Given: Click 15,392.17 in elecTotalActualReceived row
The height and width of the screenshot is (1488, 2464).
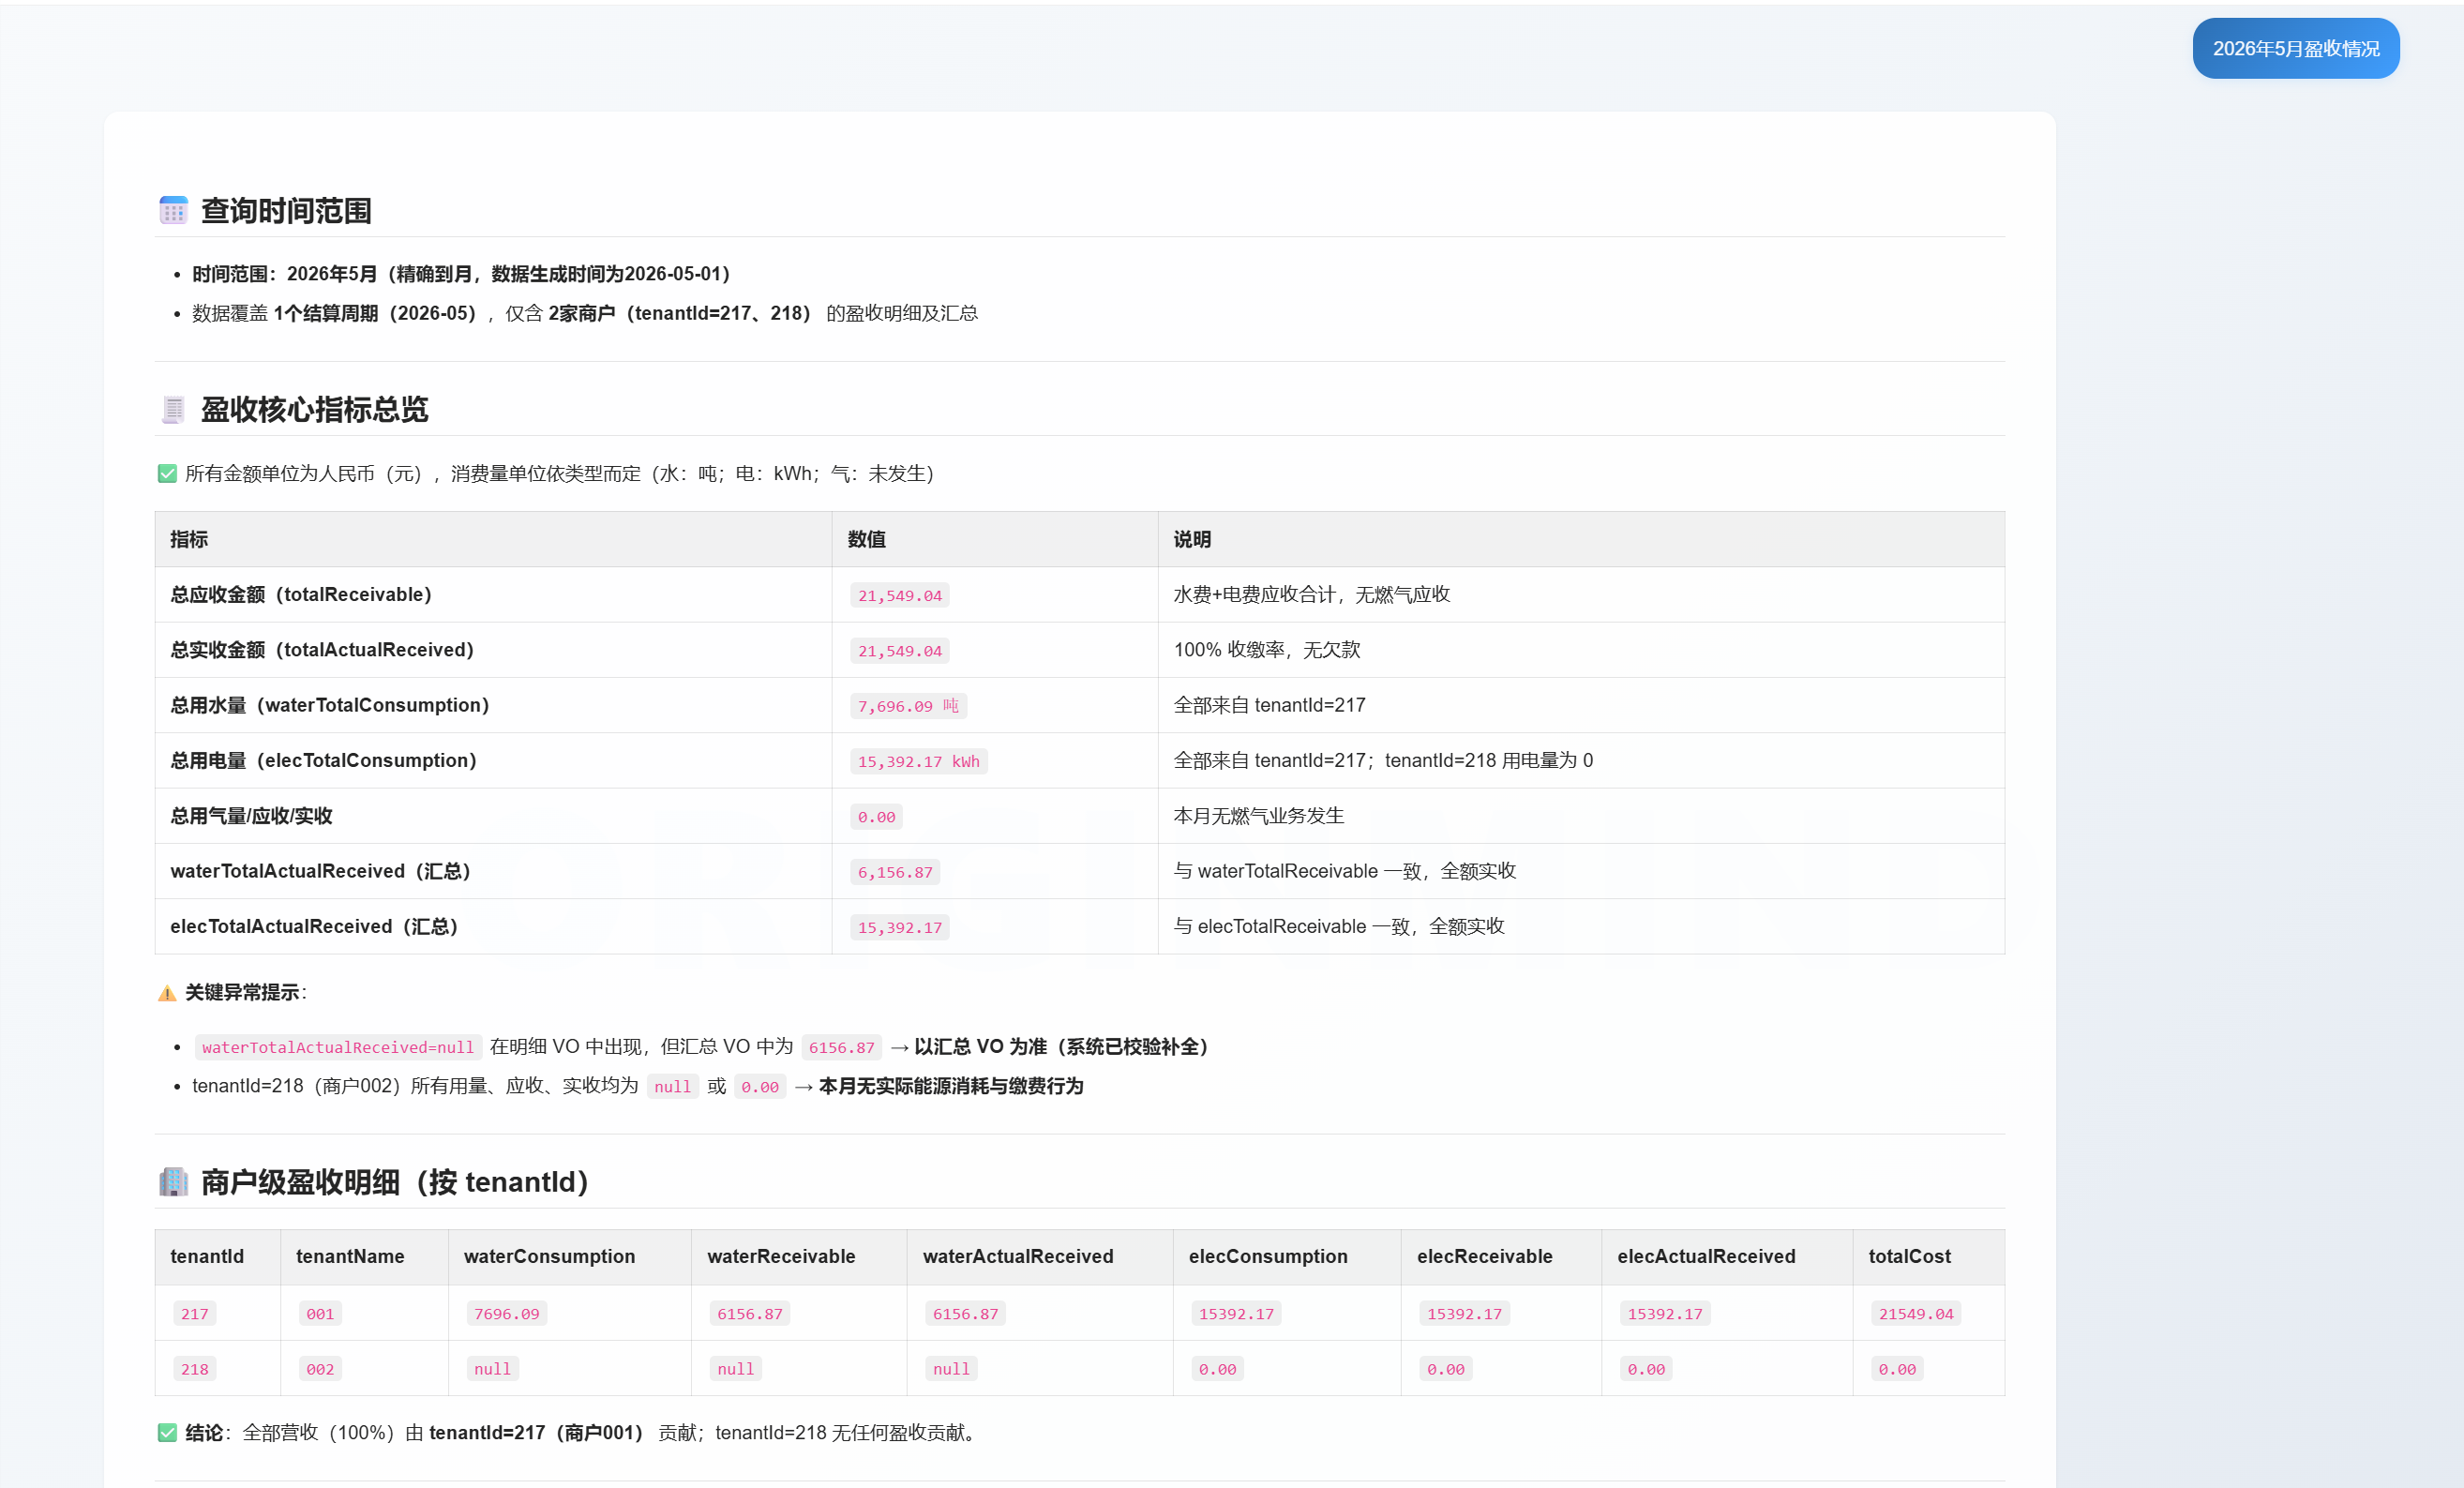Looking at the screenshot, I should click(899, 927).
